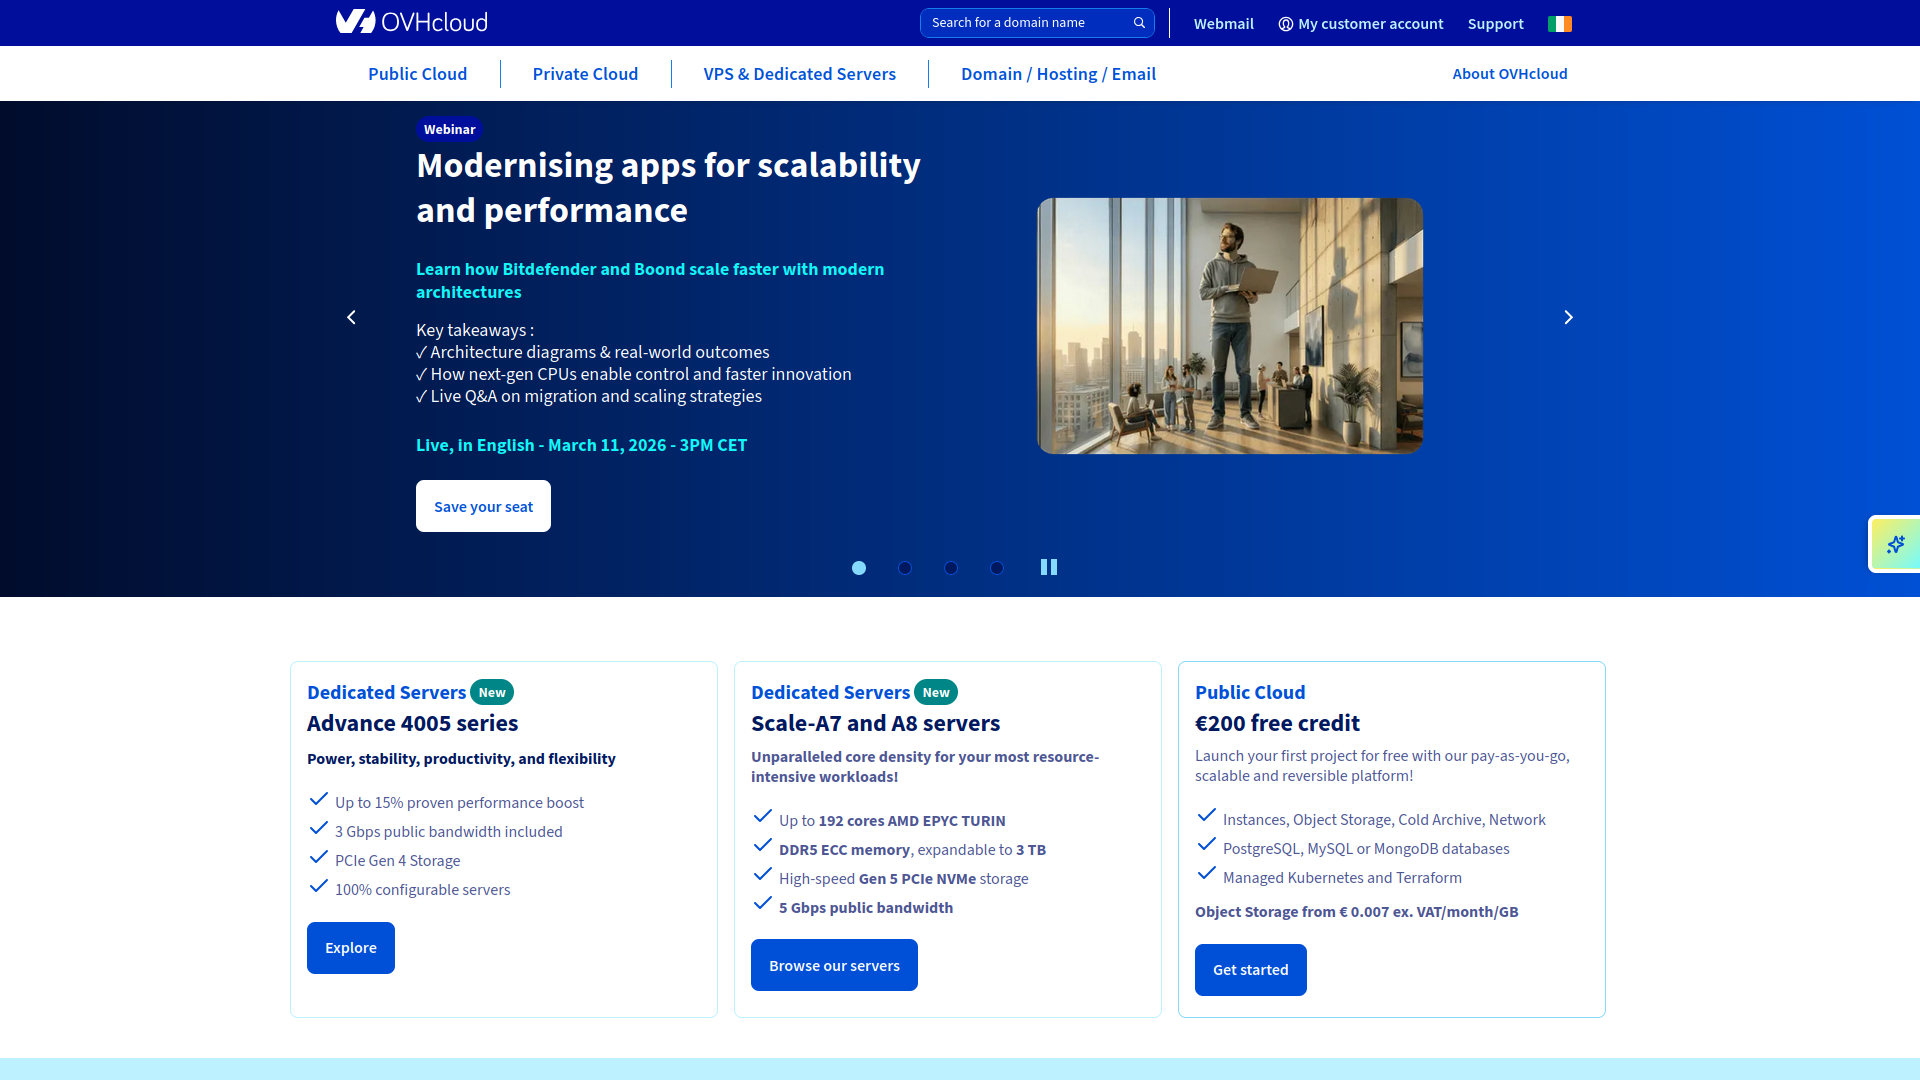The width and height of the screenshot is (1920, 1080).
Task: Open the sparkle assistant panel on the right
Action: coord(1896,544)
